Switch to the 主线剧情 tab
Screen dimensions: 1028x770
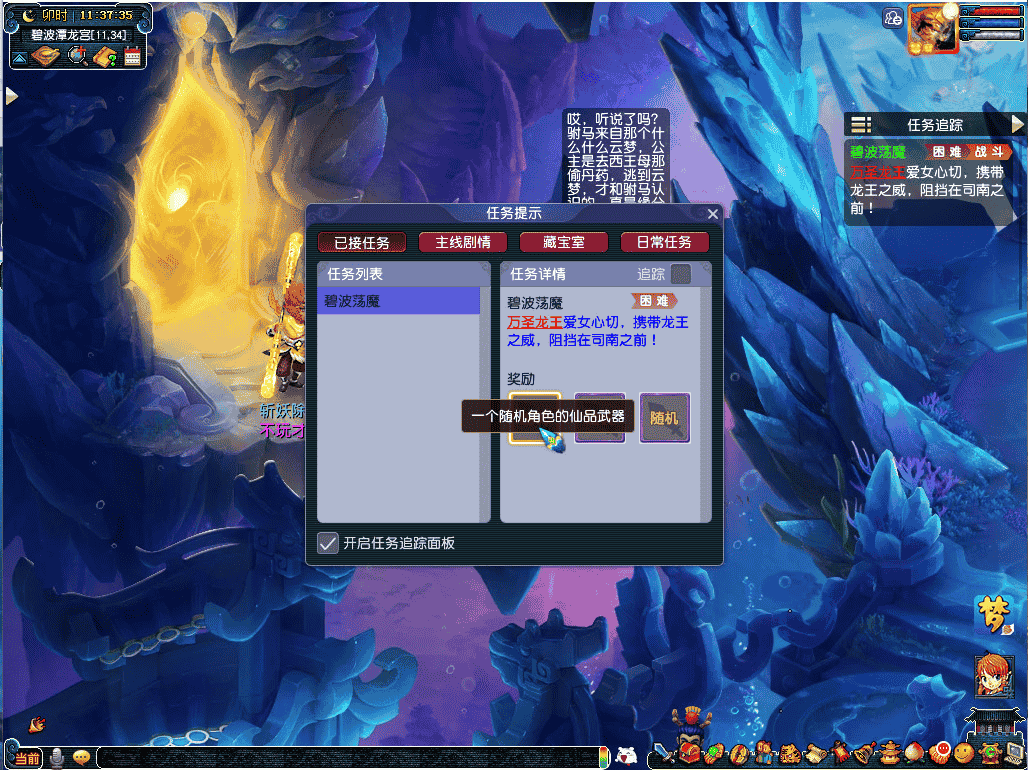462,242
